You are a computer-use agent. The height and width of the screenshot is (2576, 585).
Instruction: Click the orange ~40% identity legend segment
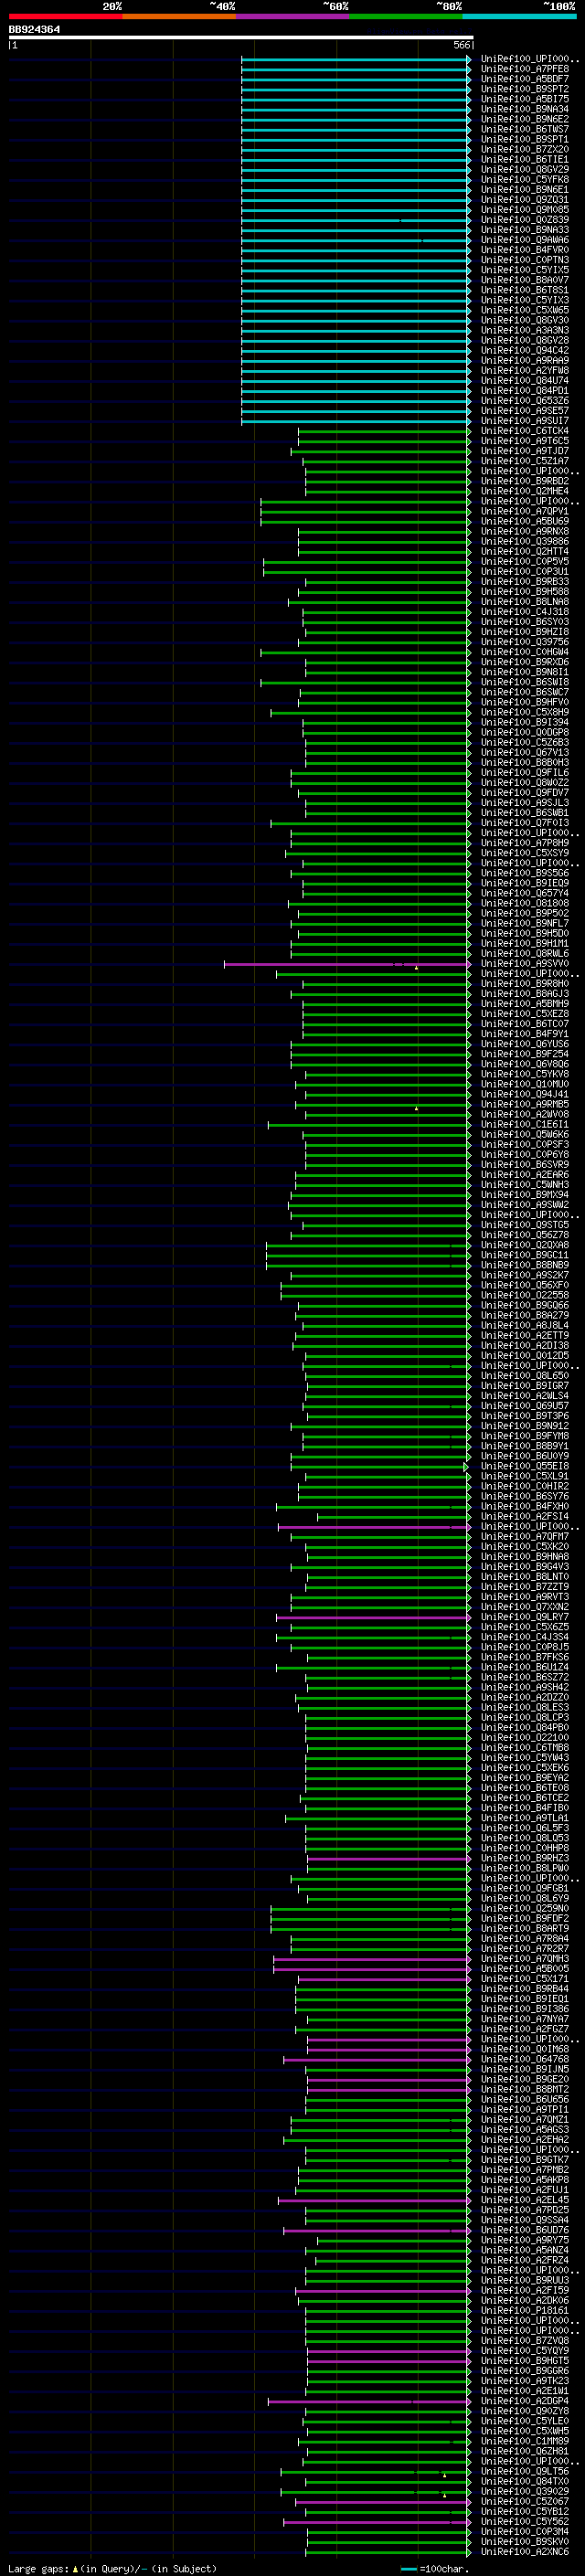(x=179, y=16)
